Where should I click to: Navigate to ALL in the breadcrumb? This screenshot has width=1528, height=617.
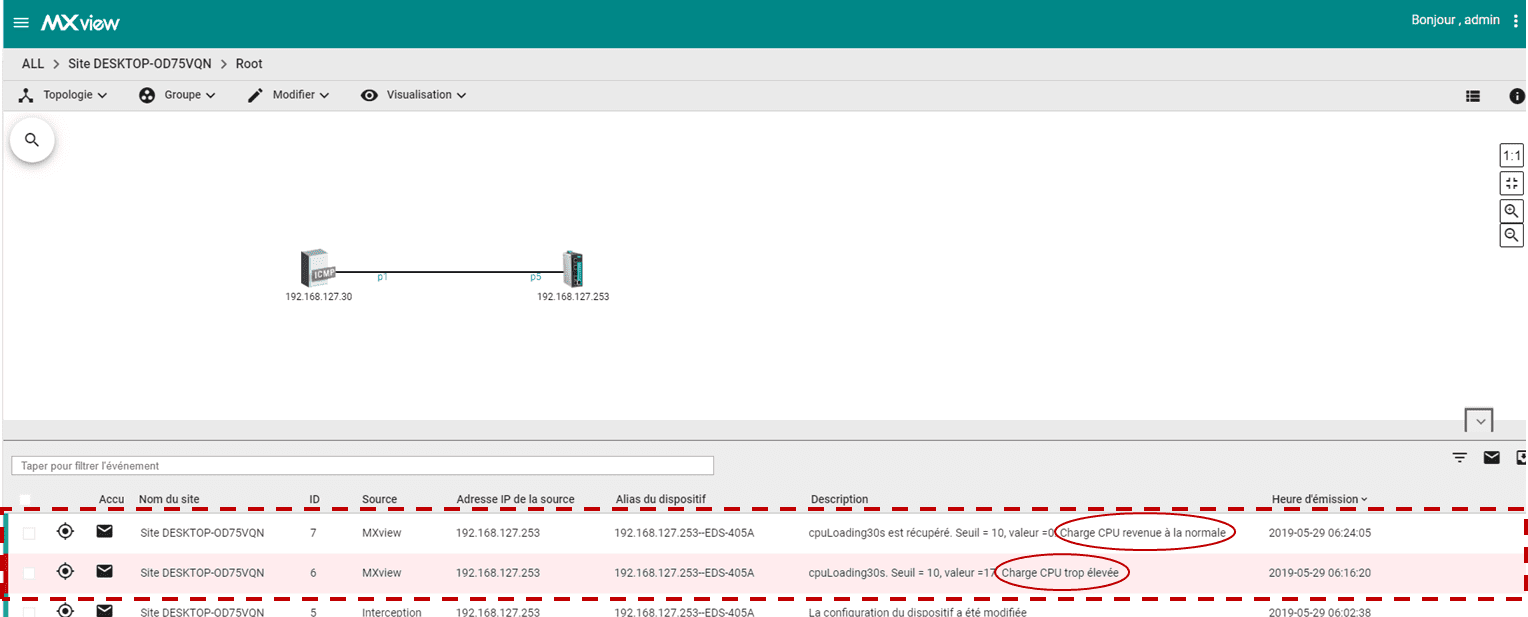coord(33,63)
